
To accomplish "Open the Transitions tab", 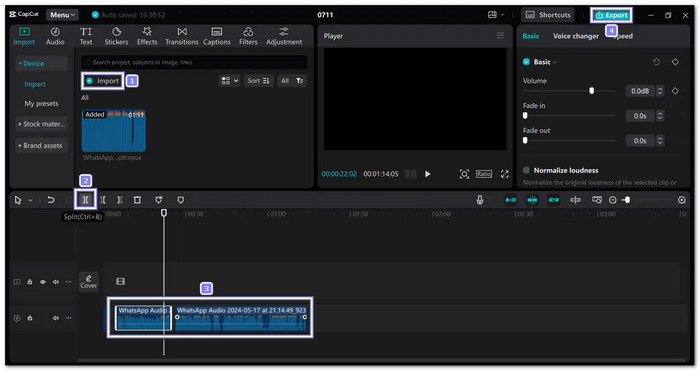I will point(182,36).
